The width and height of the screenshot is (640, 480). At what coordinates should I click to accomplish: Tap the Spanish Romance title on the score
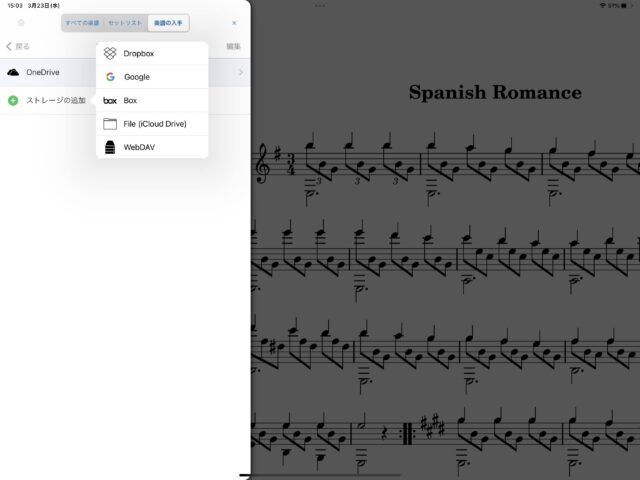tap(494, 93)
